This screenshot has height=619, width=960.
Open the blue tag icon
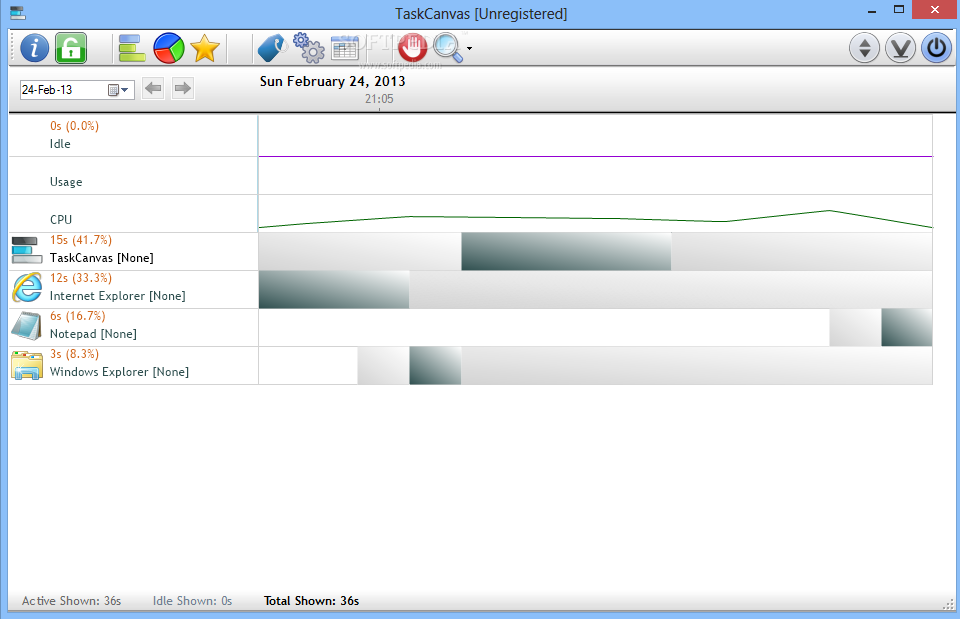pos(272,48)
